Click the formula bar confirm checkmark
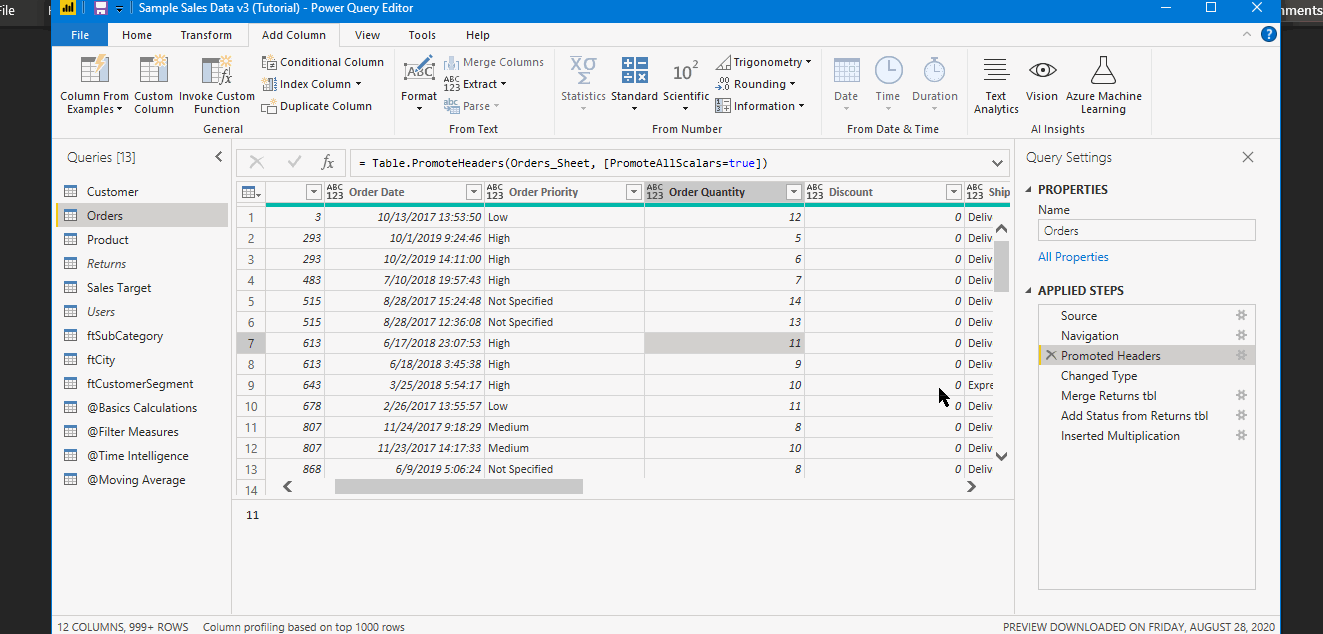The image size is (1323, 634). tap(294, 162)
